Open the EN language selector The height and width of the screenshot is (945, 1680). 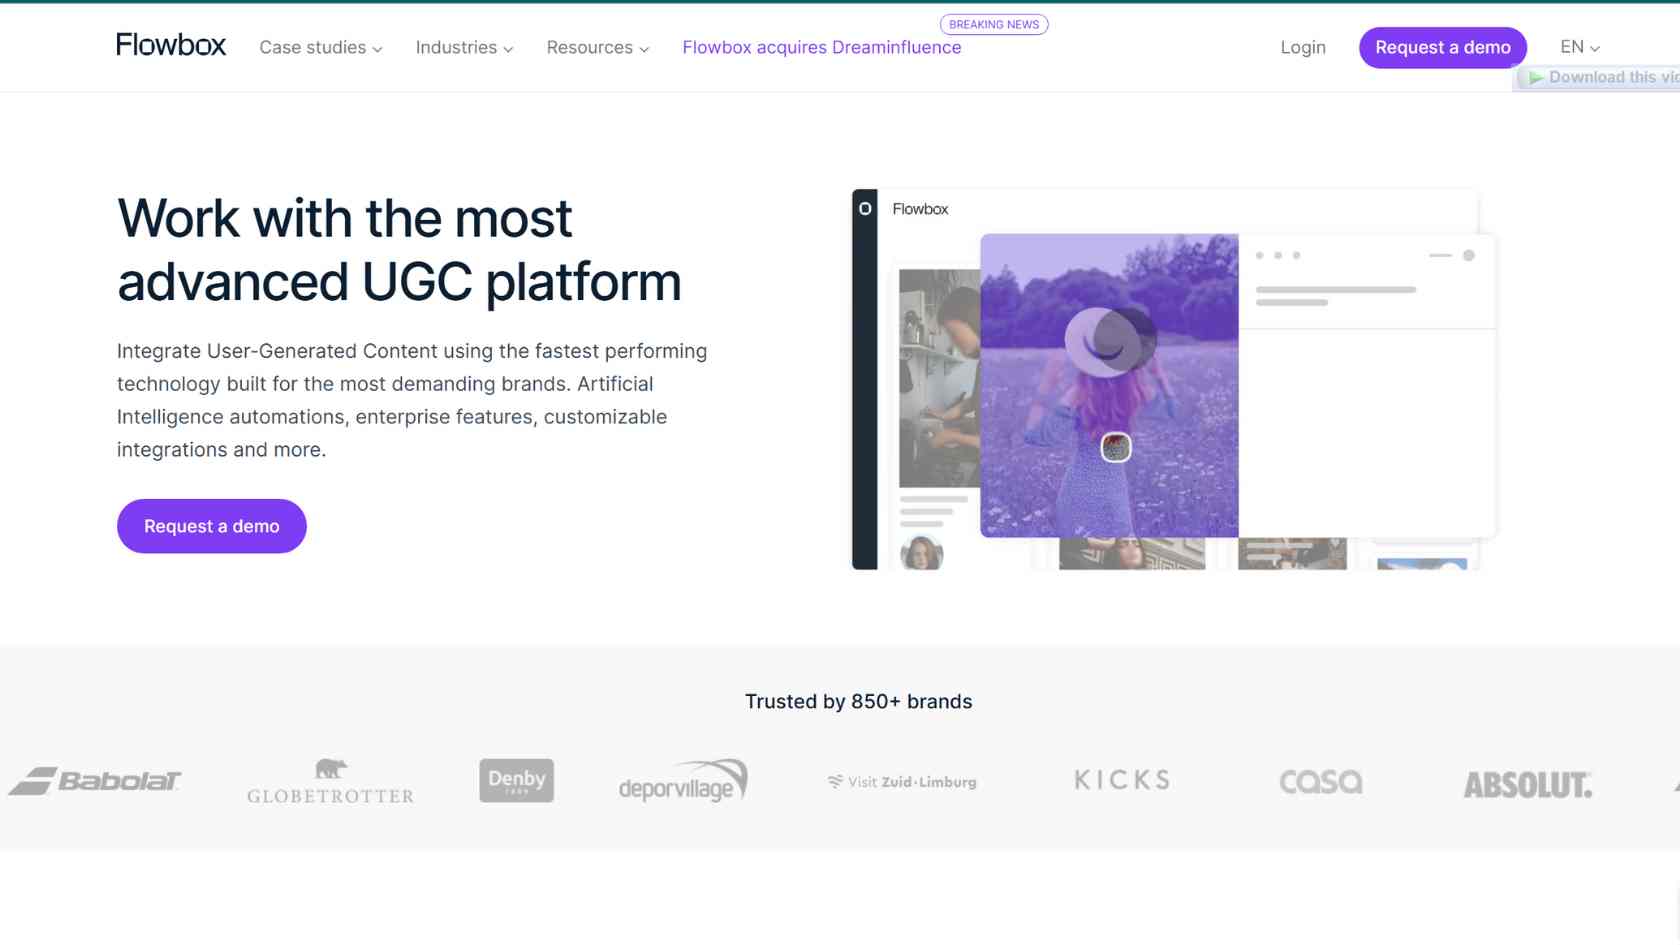1579,47
